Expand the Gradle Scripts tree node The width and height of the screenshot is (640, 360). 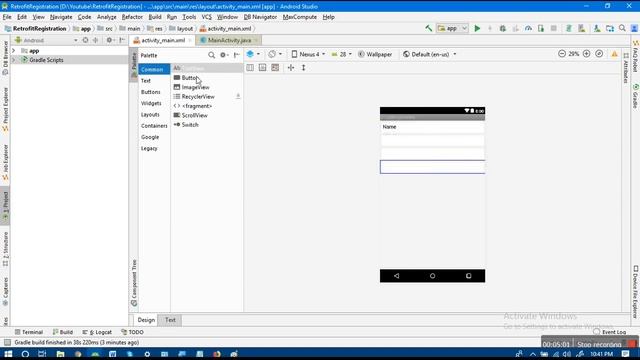click(x=13, y=60)
